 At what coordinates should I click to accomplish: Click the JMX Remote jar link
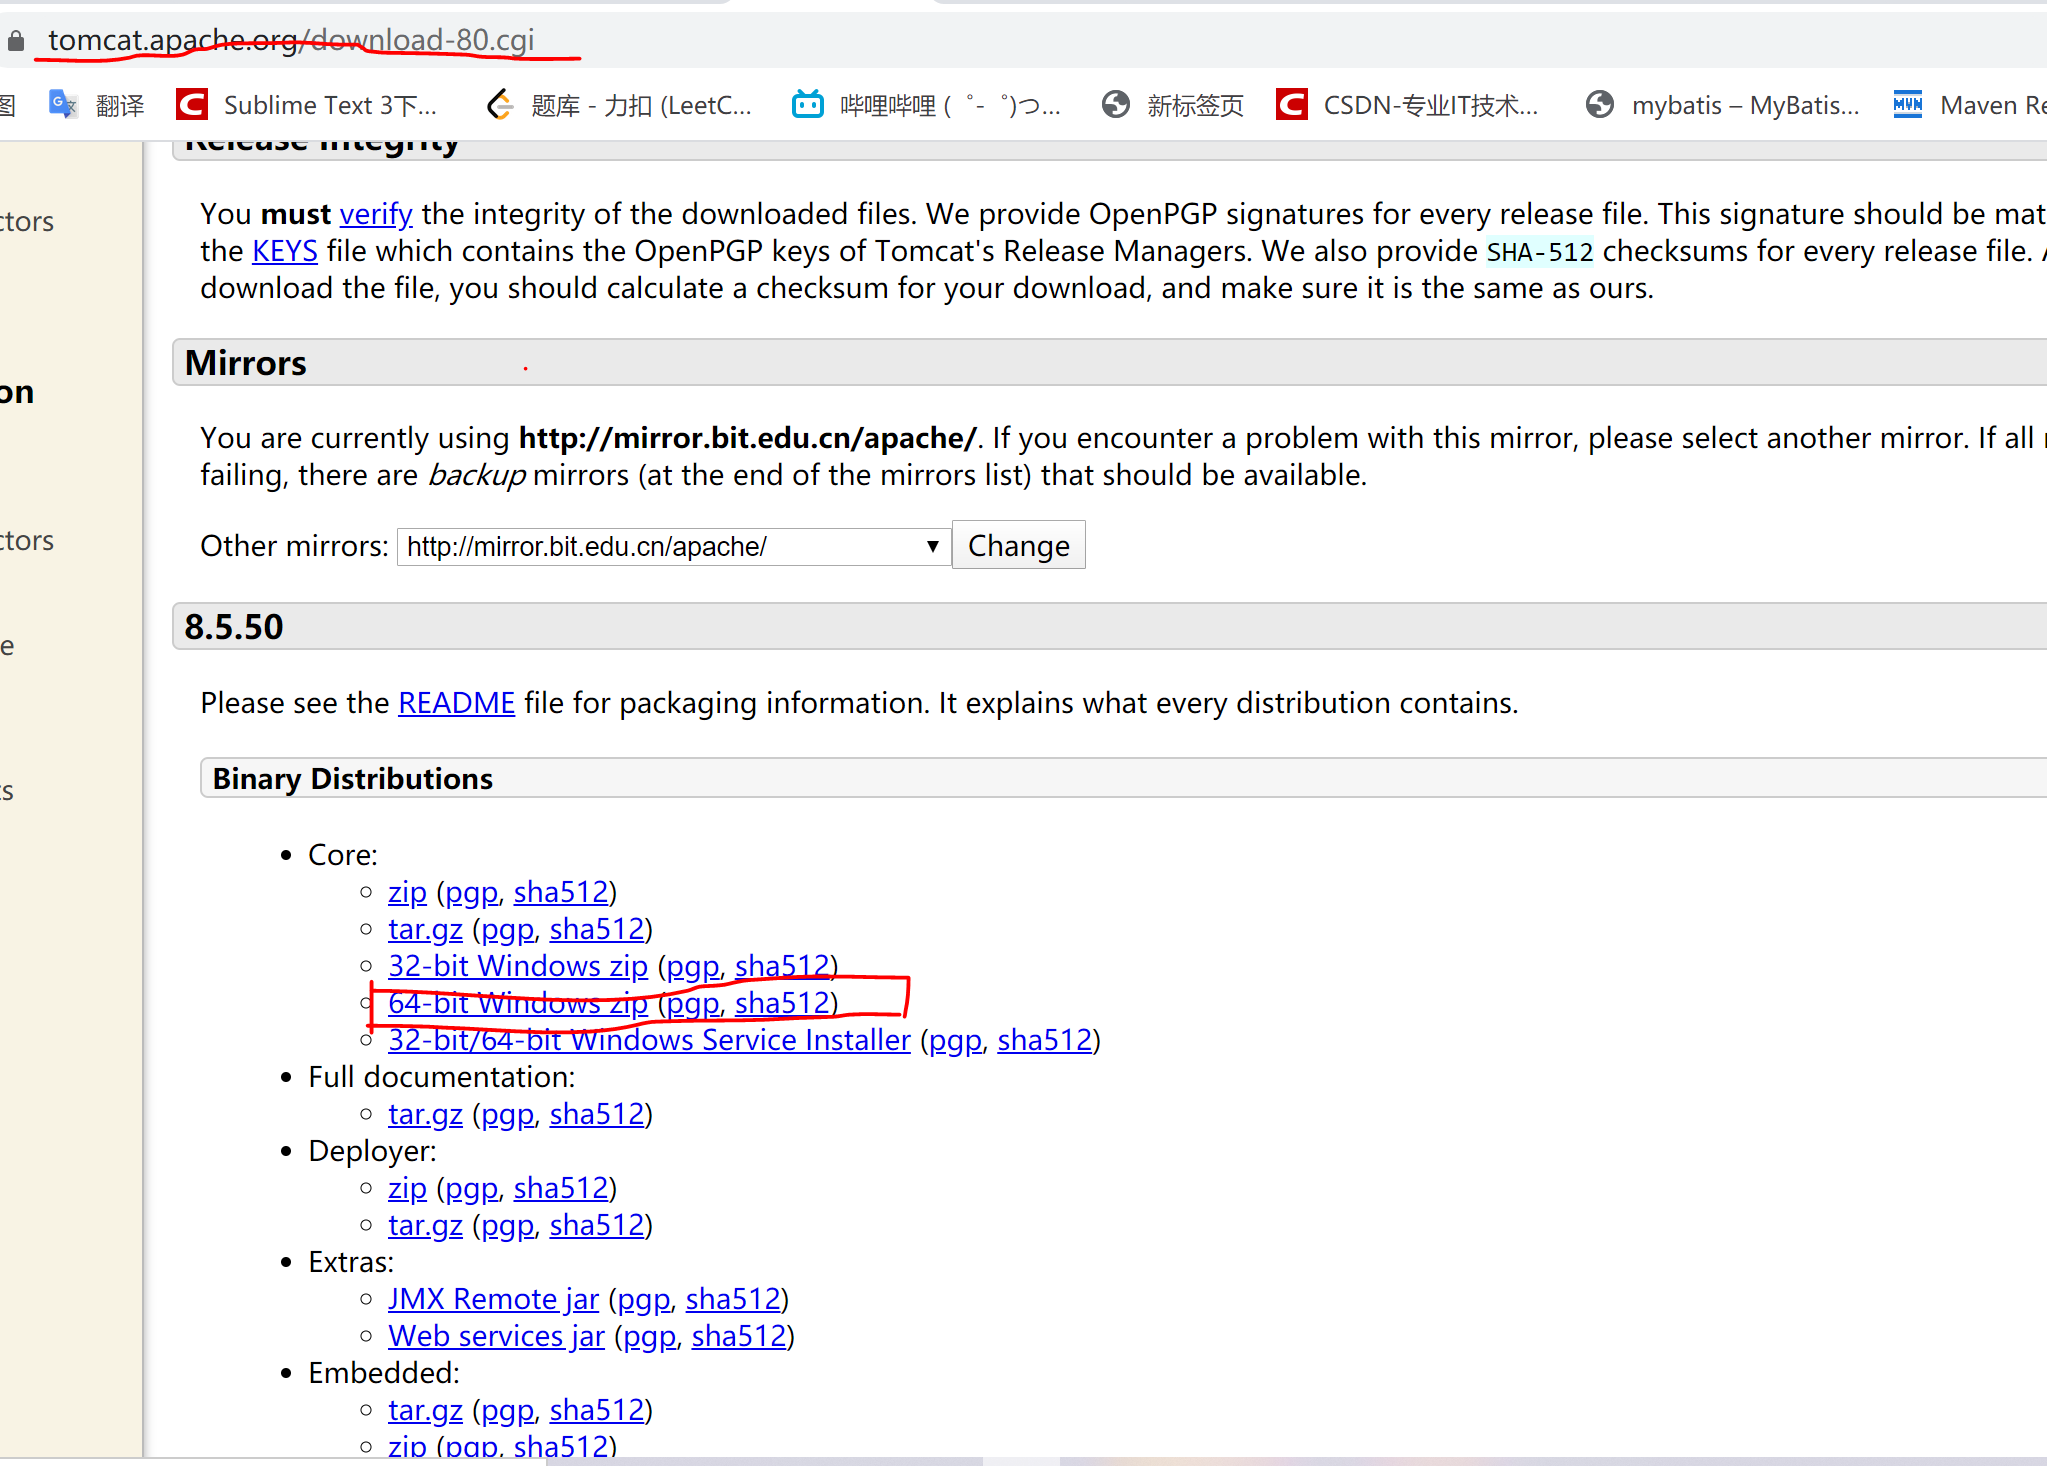click(493, 1298)
